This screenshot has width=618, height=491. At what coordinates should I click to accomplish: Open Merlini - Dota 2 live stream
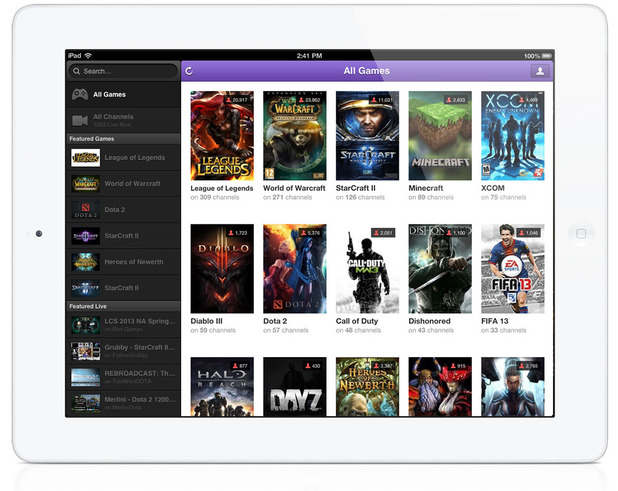123,403
